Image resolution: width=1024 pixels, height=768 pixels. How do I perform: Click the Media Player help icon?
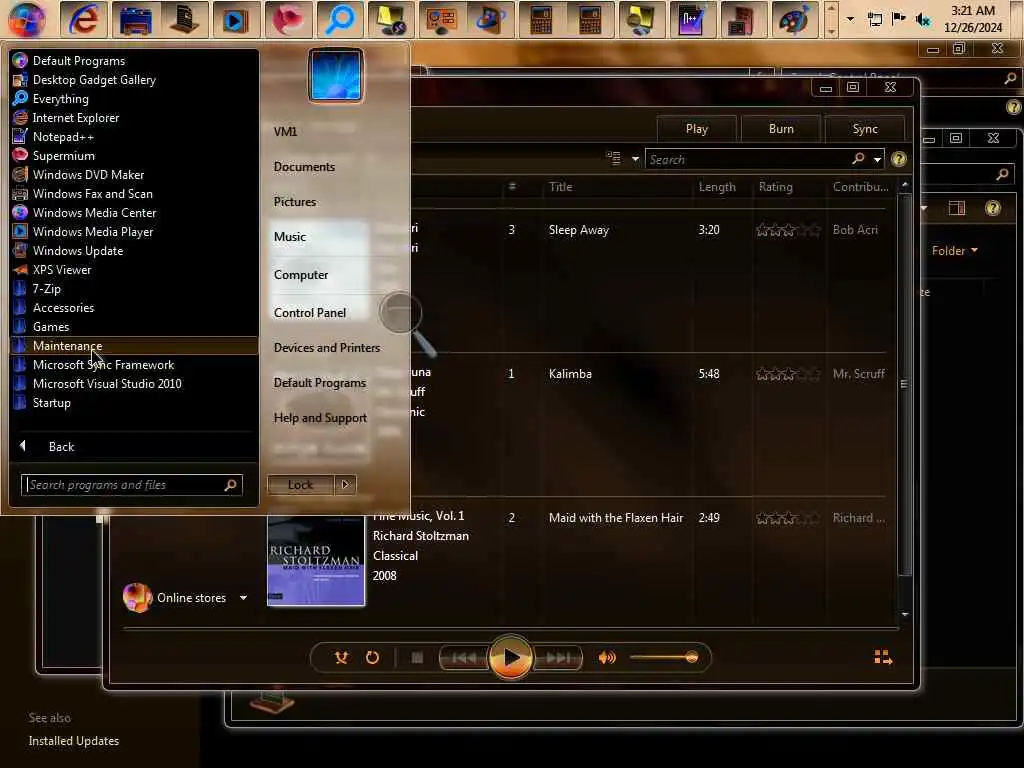tap(899, 159)
